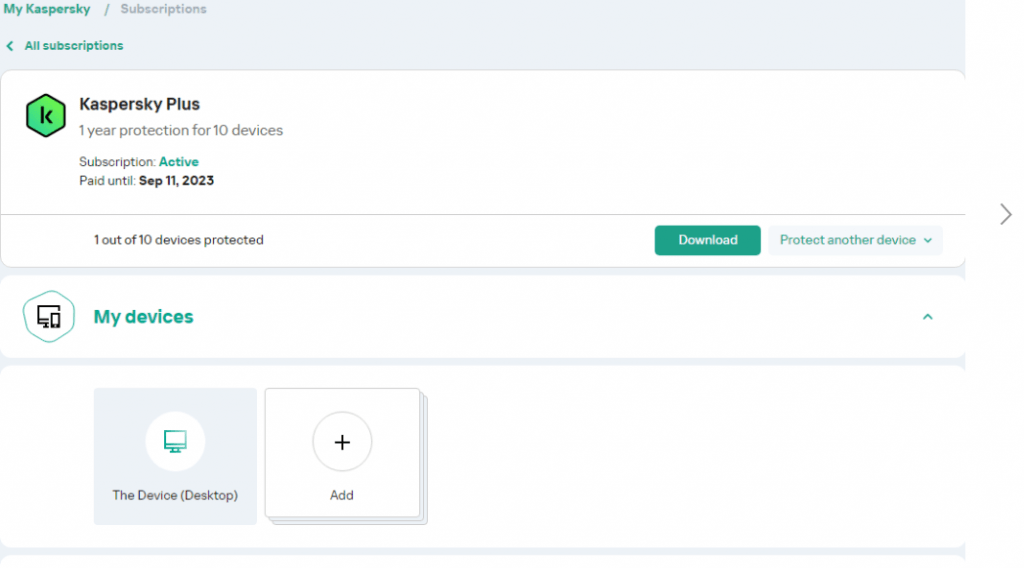Click '1 year protection for 10 devices' text
Image resolution: width=1024 pixels, height=568 pixels.
pos(181,131)
